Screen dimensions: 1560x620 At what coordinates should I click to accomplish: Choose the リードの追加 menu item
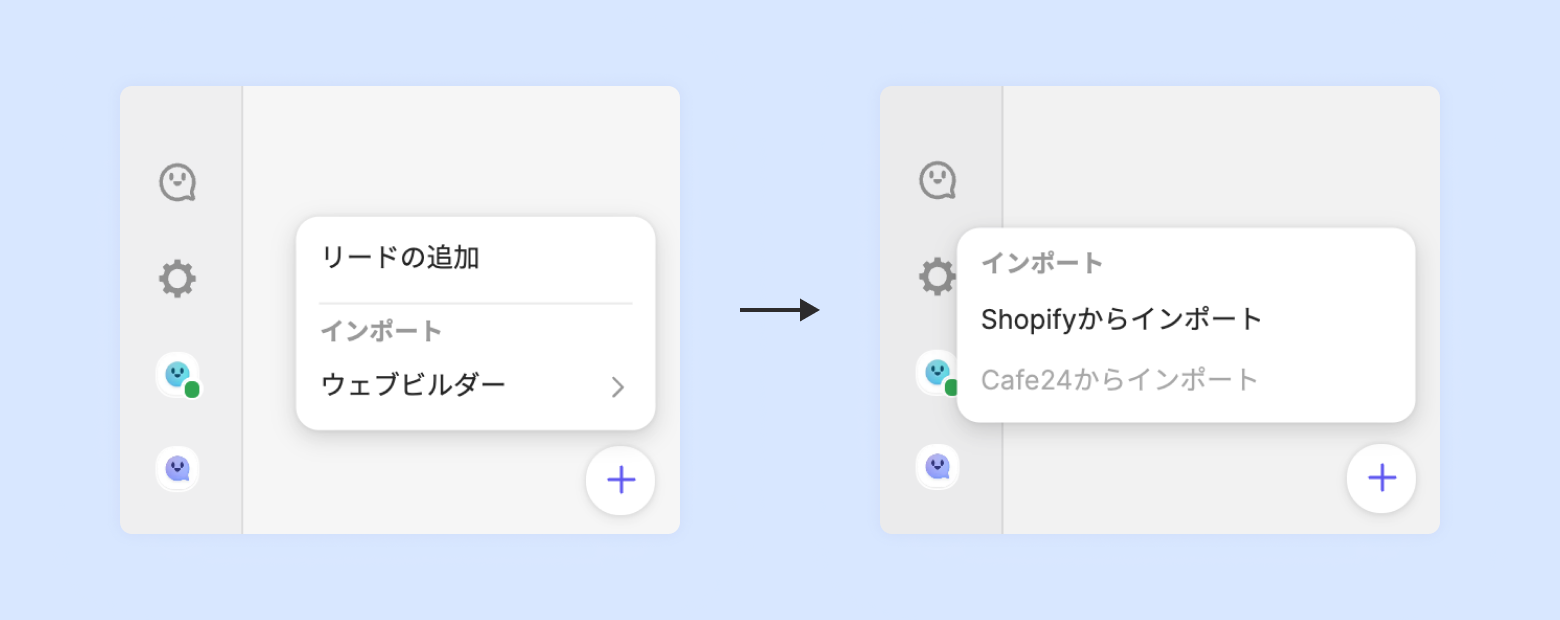pos(400,258)
